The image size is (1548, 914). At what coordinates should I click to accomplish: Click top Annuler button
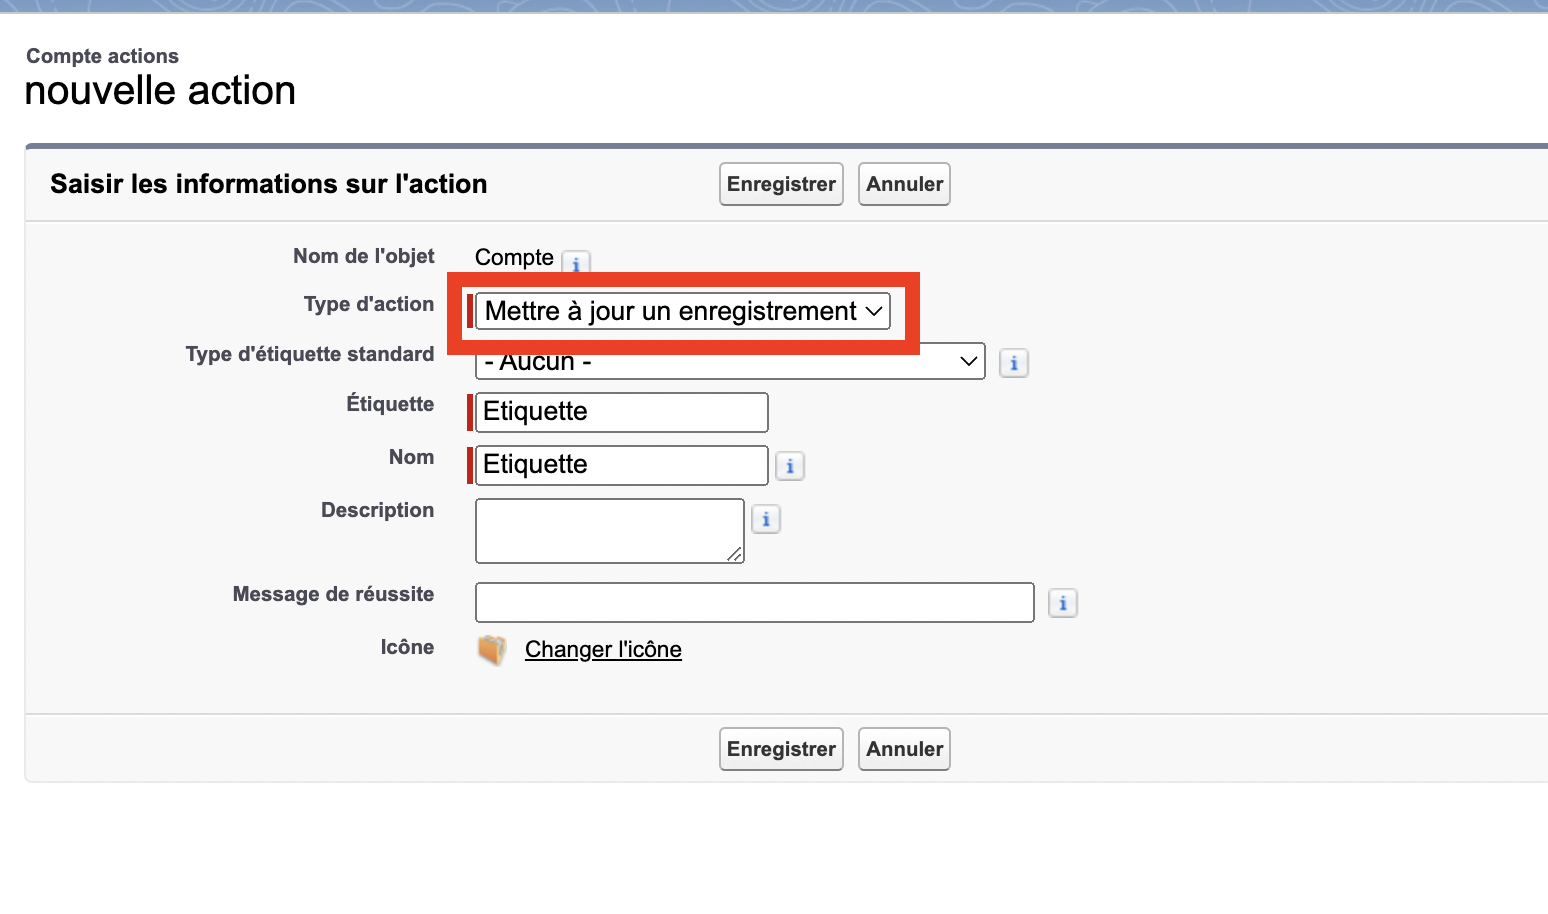tap(904, 184)
